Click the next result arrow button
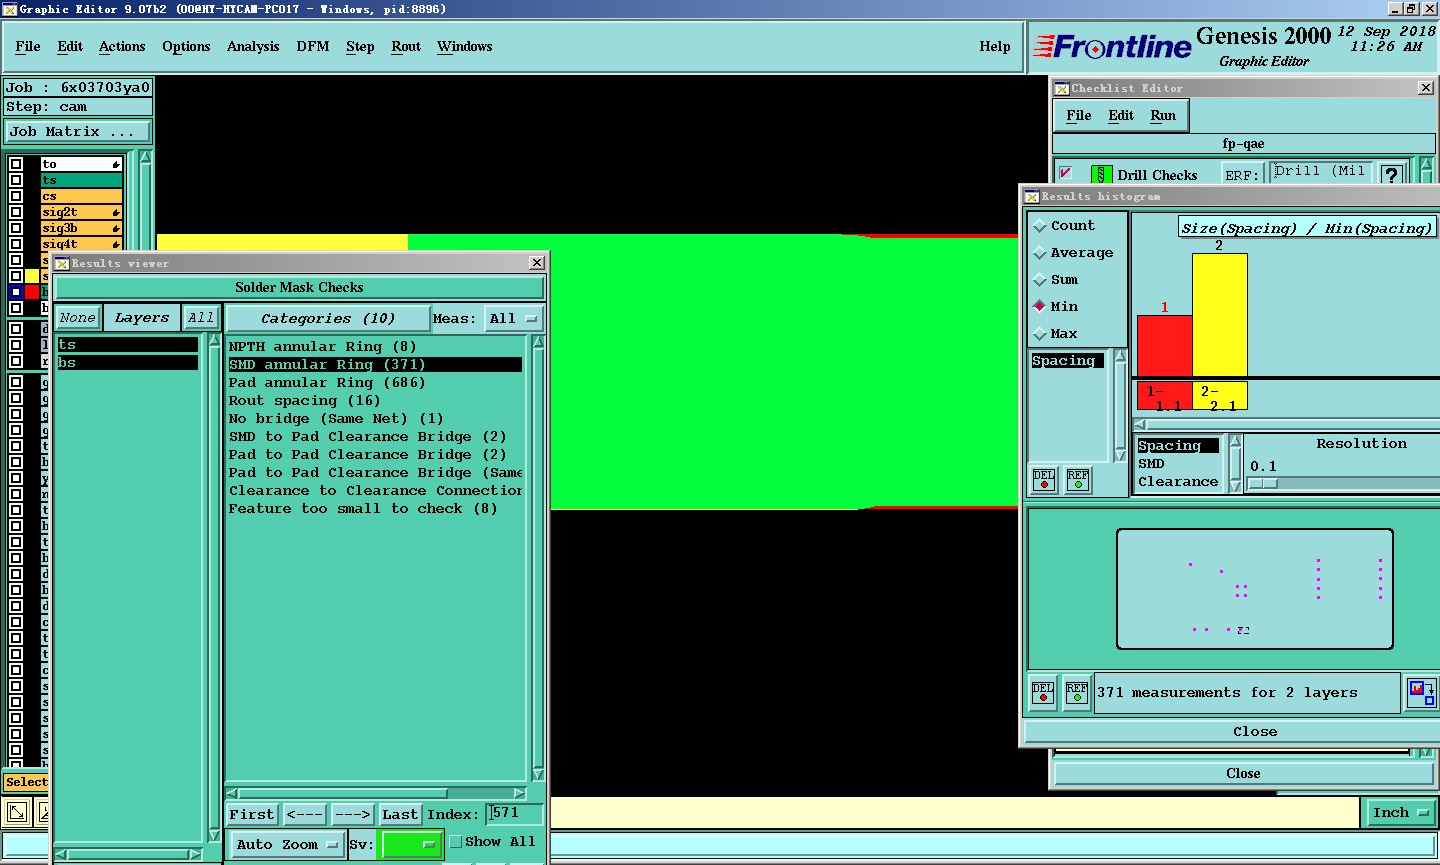Screen dimensions: 1440x865 coord(352,814)
